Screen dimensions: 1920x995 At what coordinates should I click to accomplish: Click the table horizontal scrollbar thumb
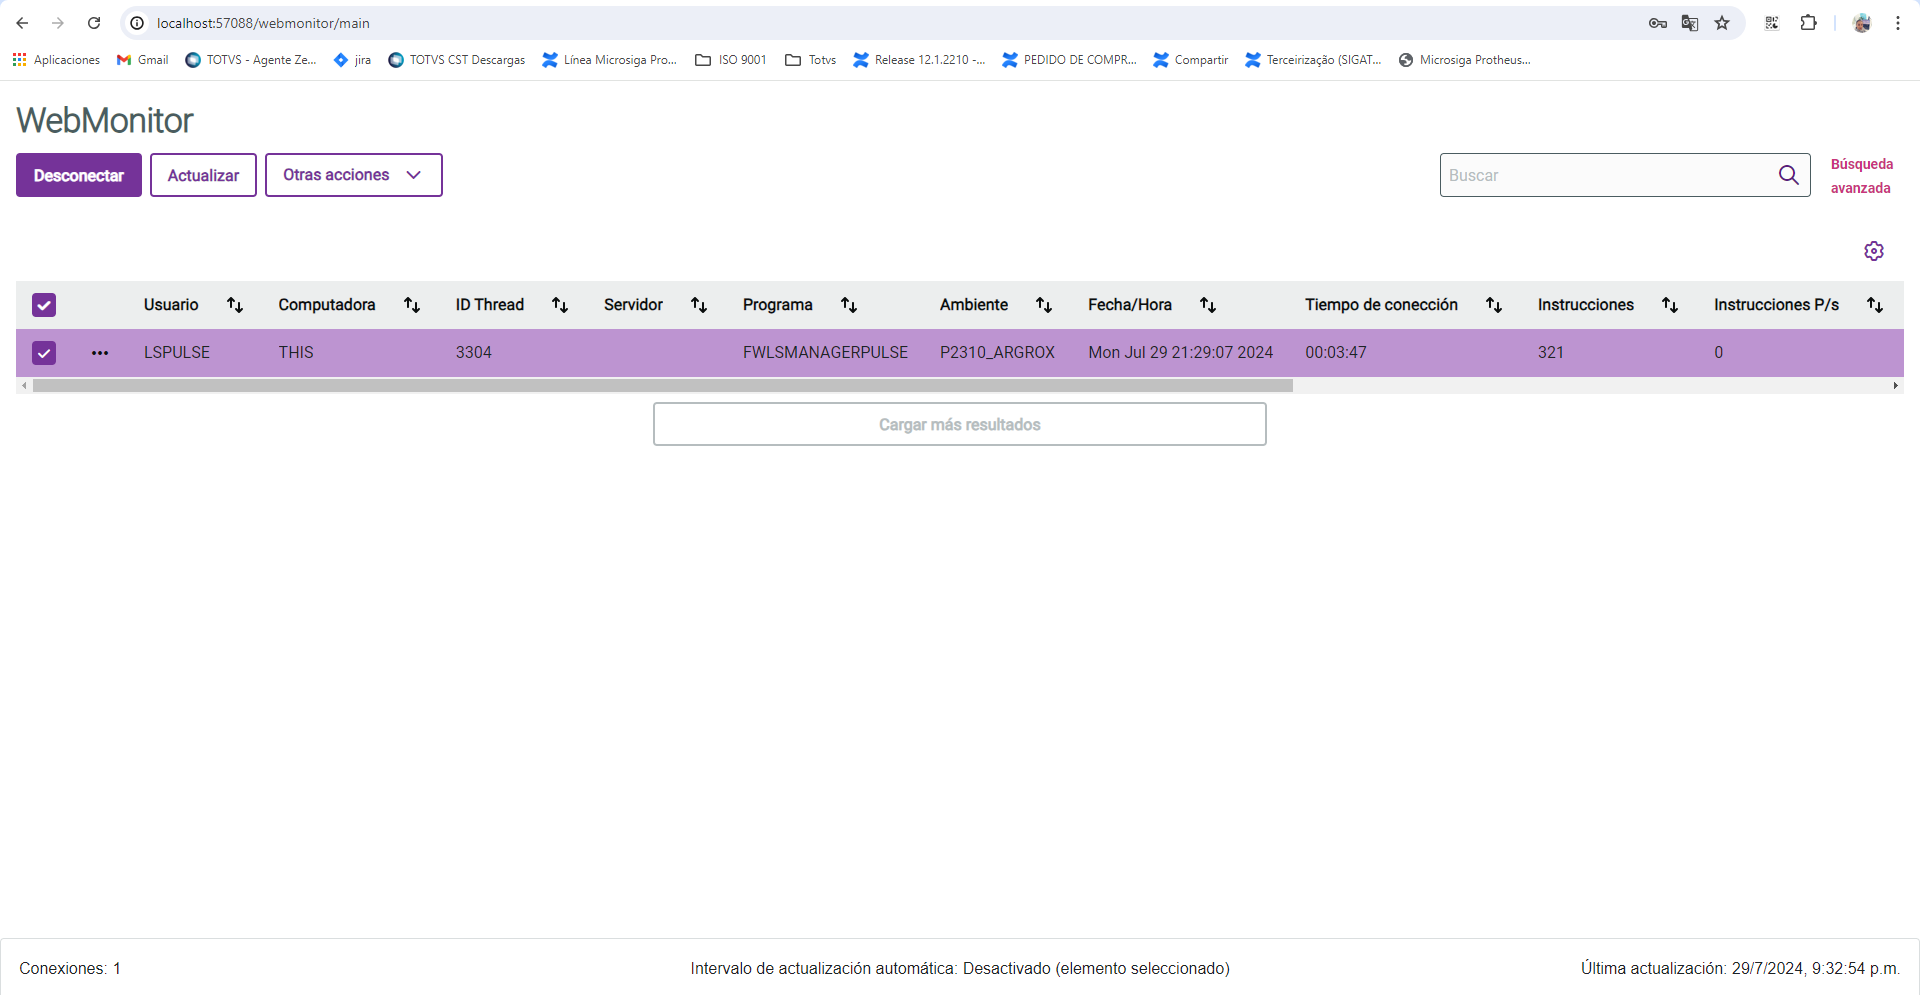[662, 386]
